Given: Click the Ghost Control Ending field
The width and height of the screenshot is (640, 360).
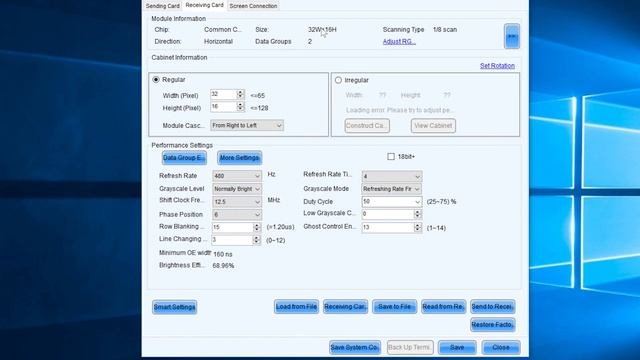Looking at the screenshot, I should pyautogui.click(x=387, y=227).
